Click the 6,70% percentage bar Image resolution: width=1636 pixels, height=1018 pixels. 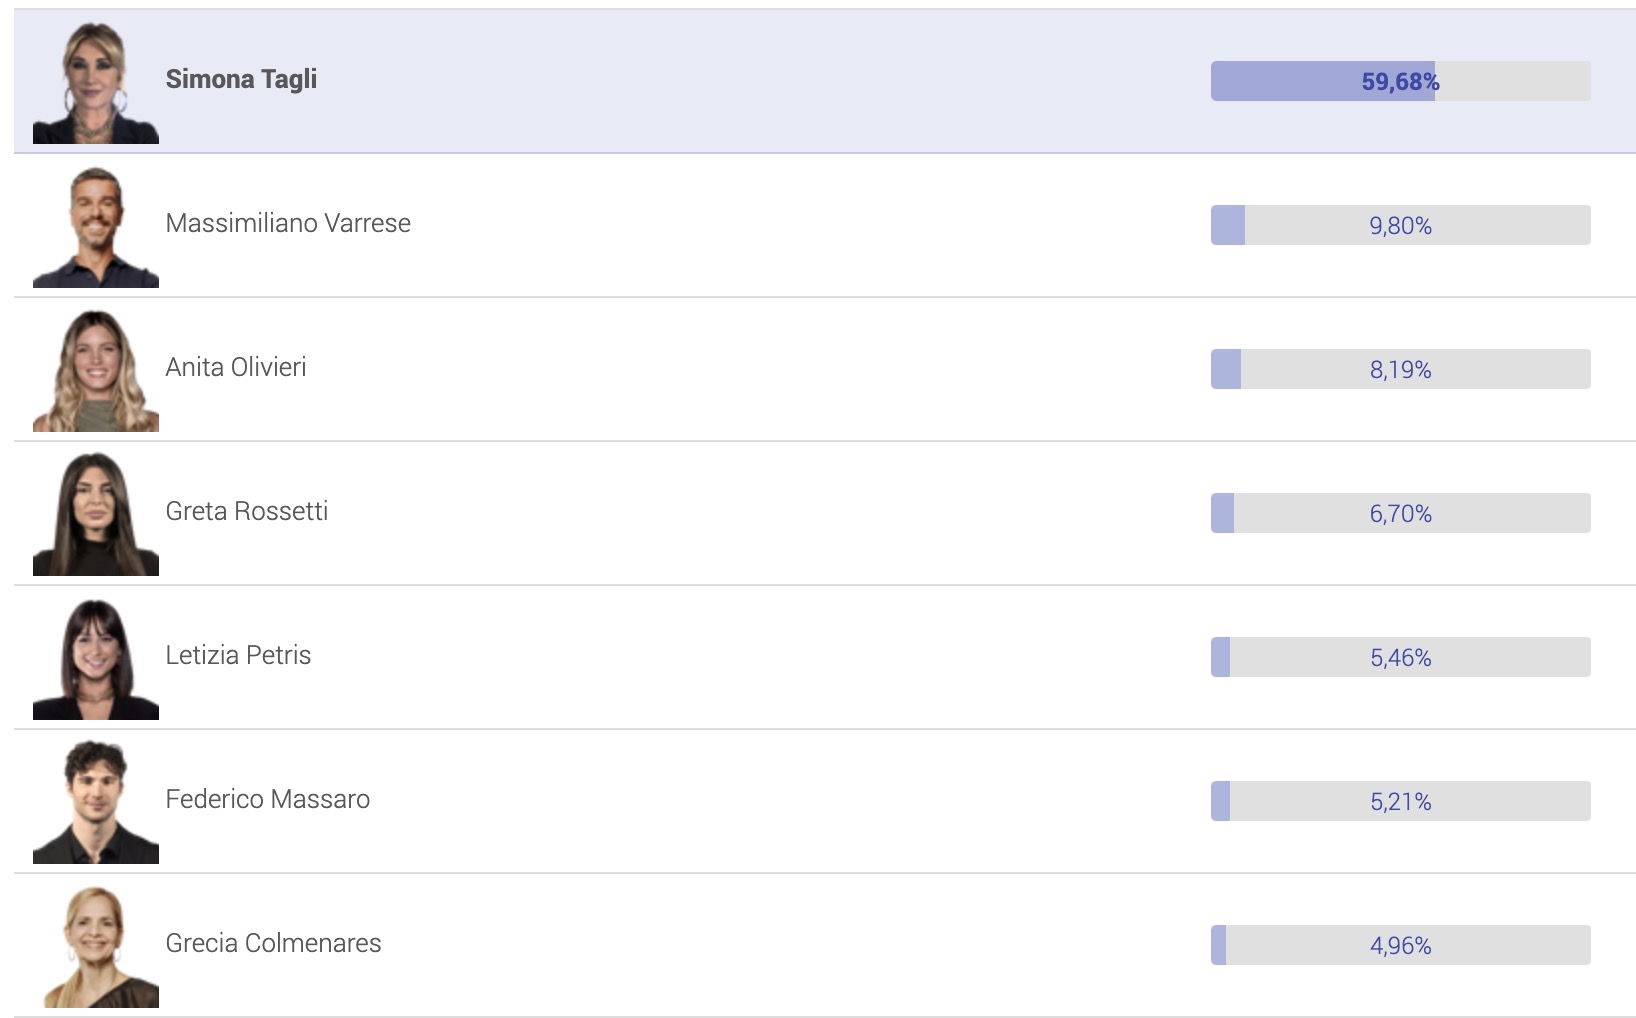[x=1400, y=513]
